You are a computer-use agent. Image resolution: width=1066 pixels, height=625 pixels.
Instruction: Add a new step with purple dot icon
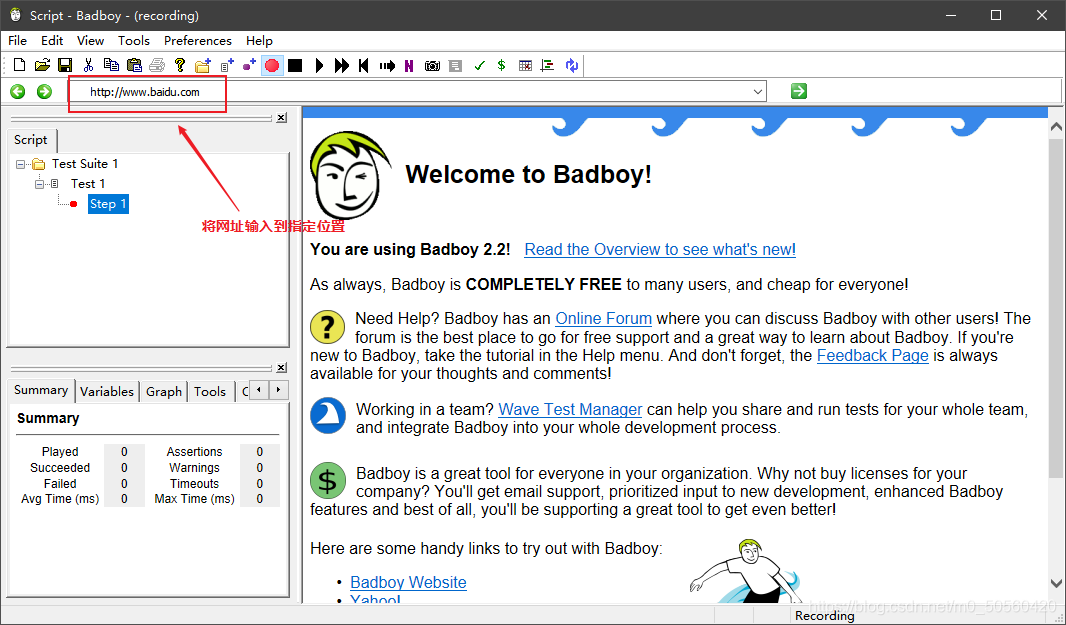pyautogui.click(x=250, y=65)
